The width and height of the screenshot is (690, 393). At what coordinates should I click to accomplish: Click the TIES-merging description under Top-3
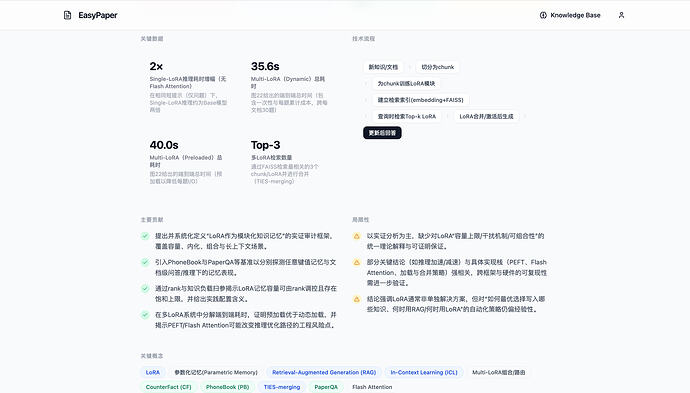coord(285,174)
